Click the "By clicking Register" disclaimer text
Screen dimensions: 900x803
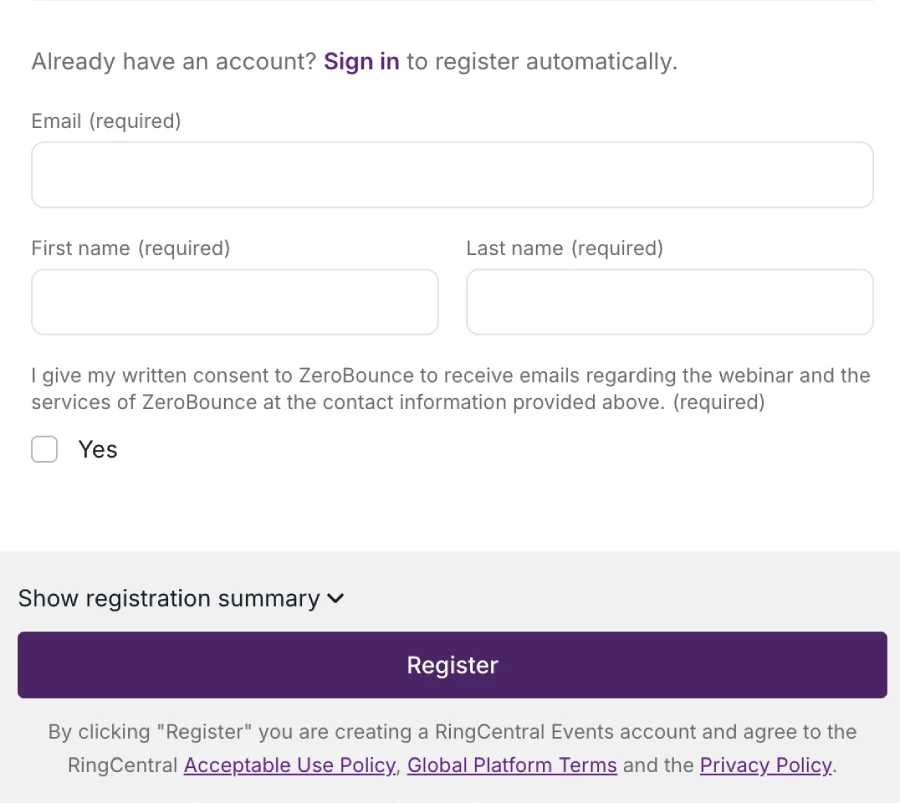pyautogui.click(x=452, y=732)
